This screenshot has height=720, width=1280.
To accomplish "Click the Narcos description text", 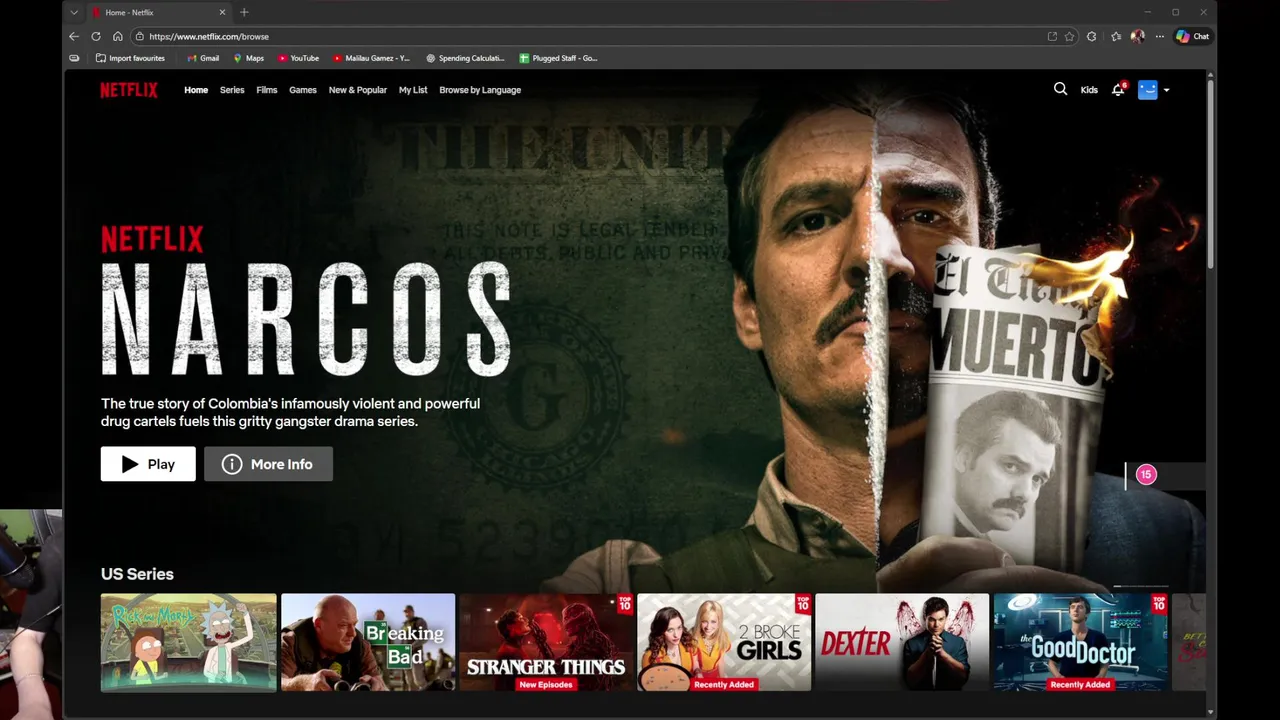I will coord(290,412).
